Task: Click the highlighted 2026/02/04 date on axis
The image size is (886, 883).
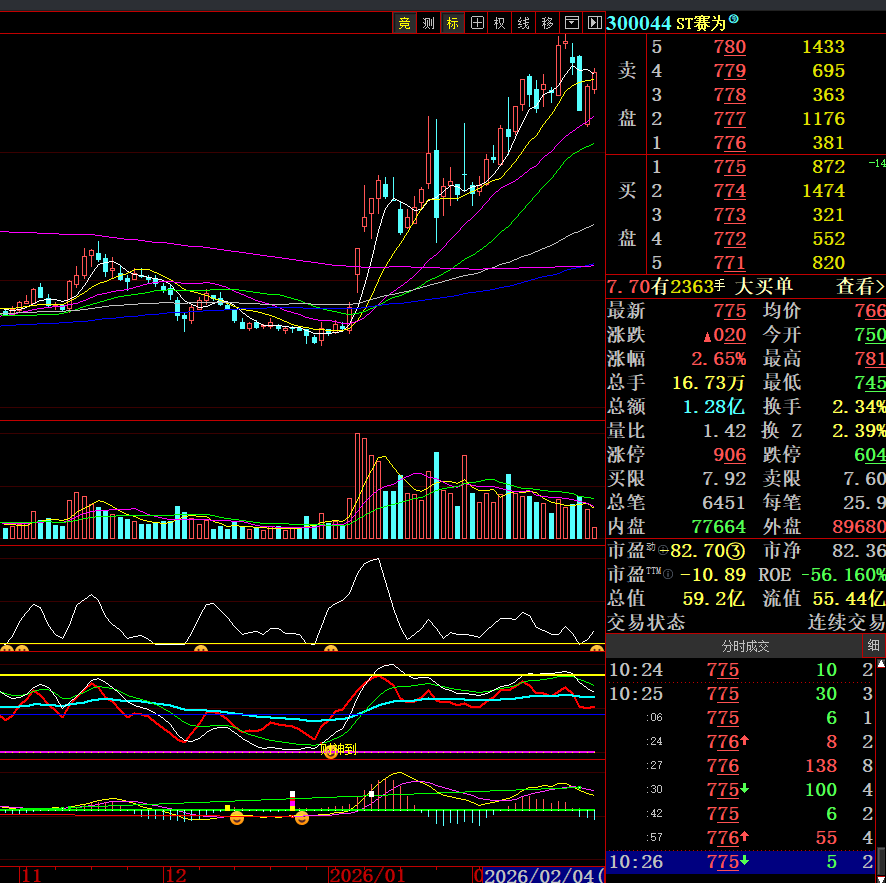Action: pos(544,875)
